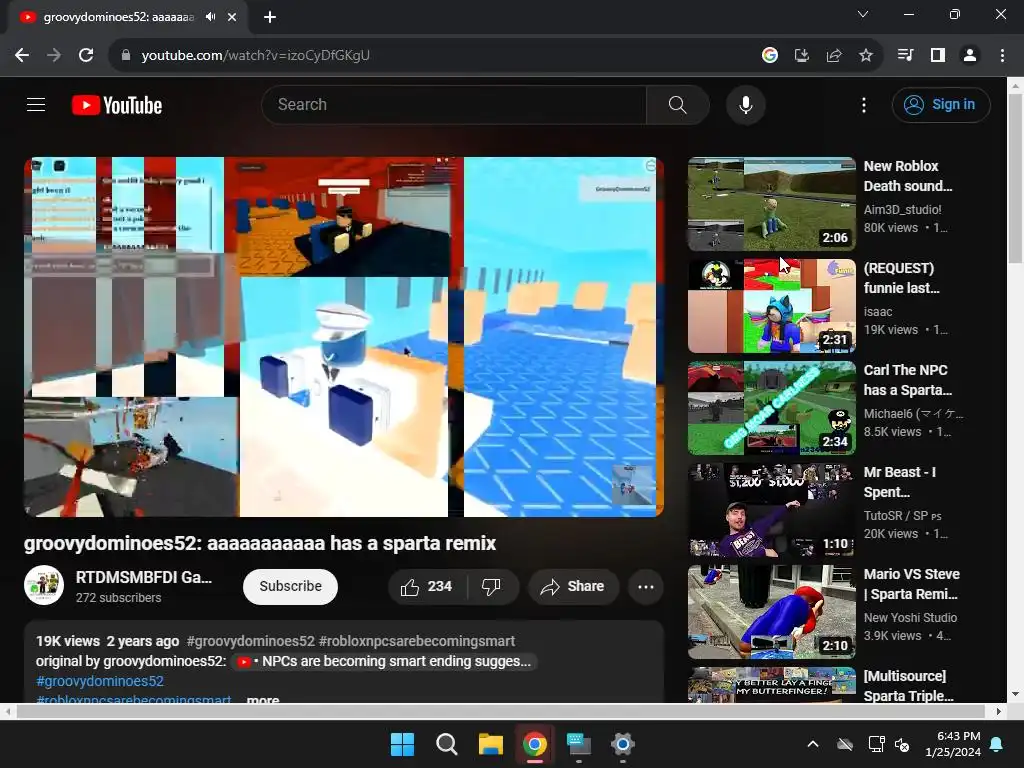Open Carl The NPC Sparta thumbnail

click(771, 408)
